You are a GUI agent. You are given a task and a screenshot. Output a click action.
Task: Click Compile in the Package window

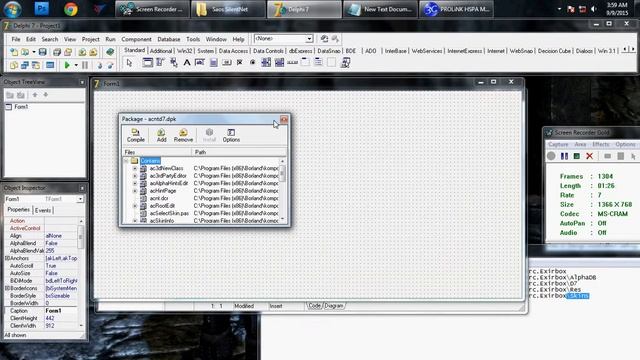[136, 135]
